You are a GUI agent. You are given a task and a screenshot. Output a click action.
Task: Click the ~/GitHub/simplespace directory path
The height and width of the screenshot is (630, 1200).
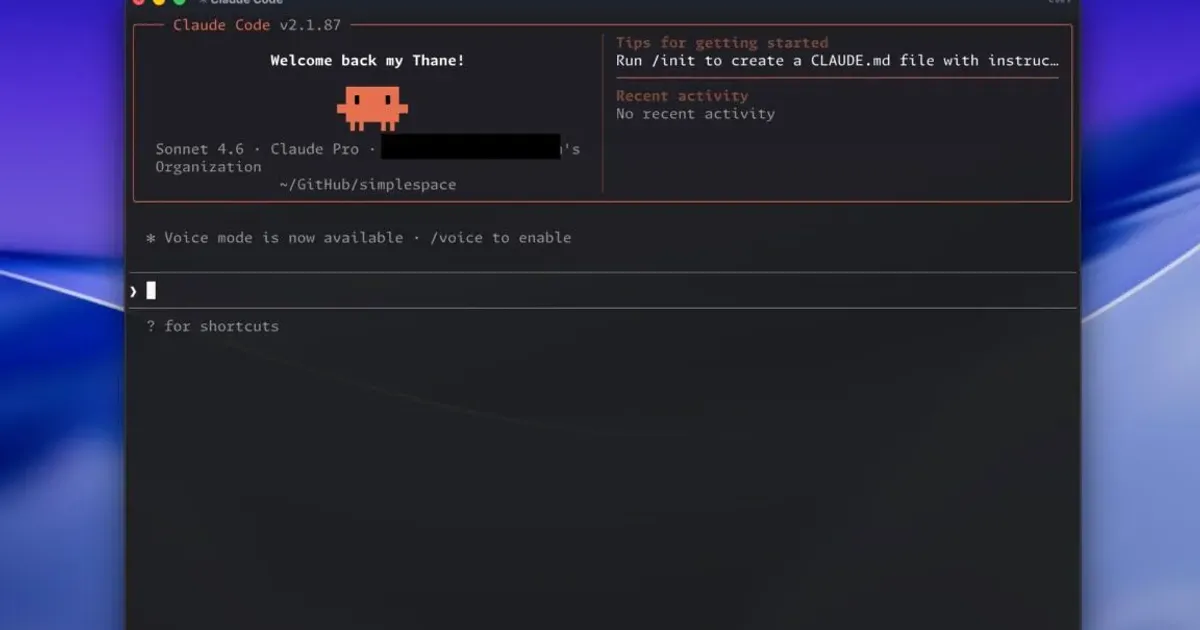click(x=368, y=185)
